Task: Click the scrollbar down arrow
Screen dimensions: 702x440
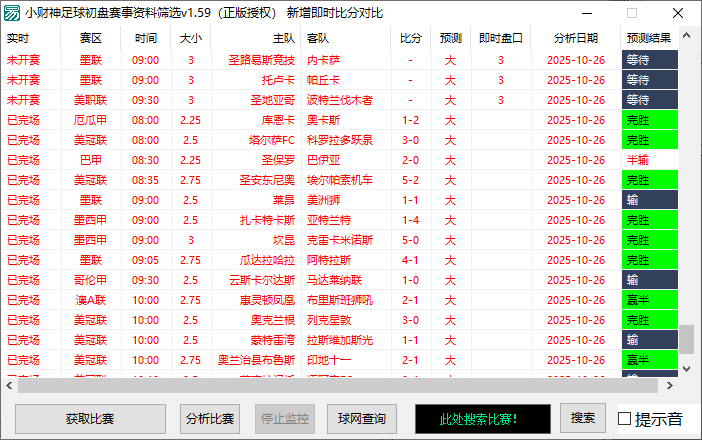Action: click(x=686, y=383)
